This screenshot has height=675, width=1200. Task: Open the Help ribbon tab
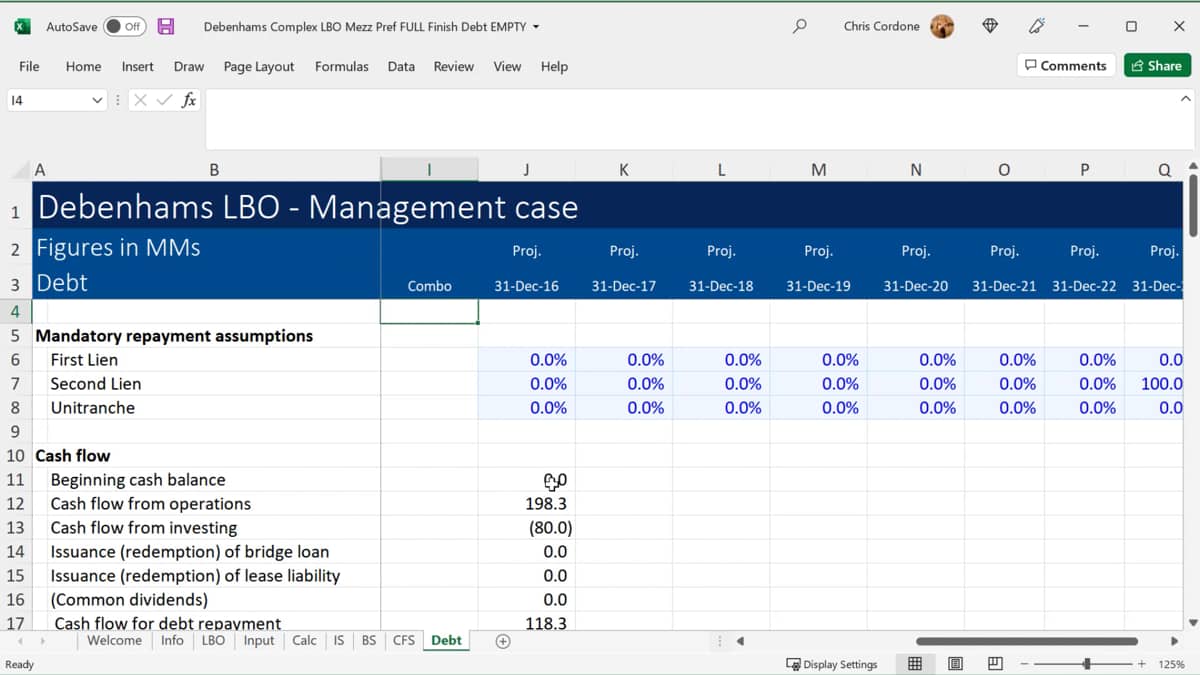click(554, 66)
